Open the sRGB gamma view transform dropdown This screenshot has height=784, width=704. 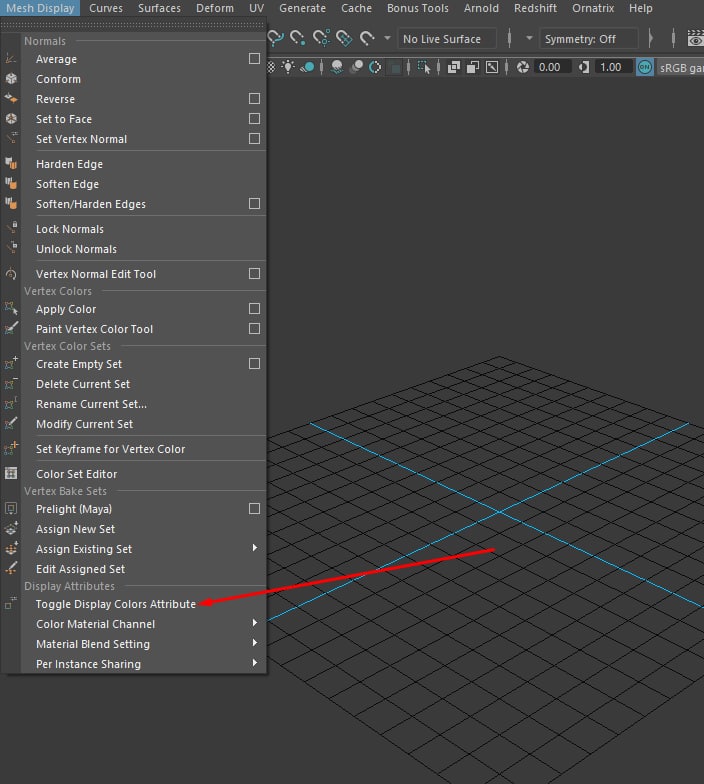point(680,68)
